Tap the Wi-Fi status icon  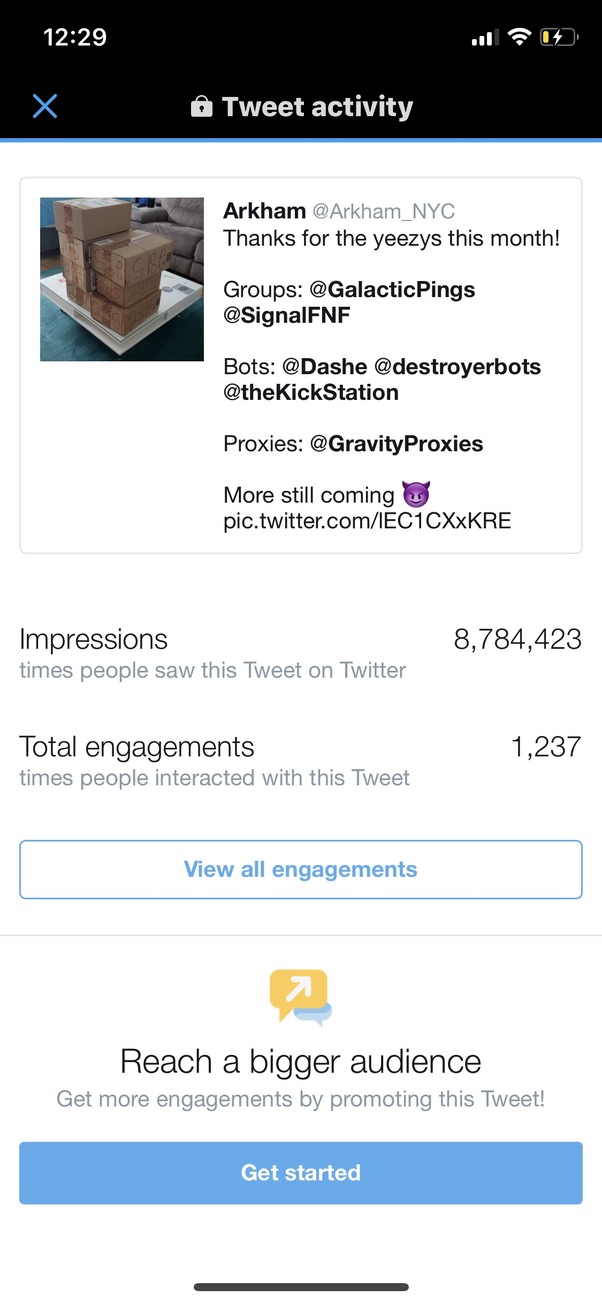(518, 37)
